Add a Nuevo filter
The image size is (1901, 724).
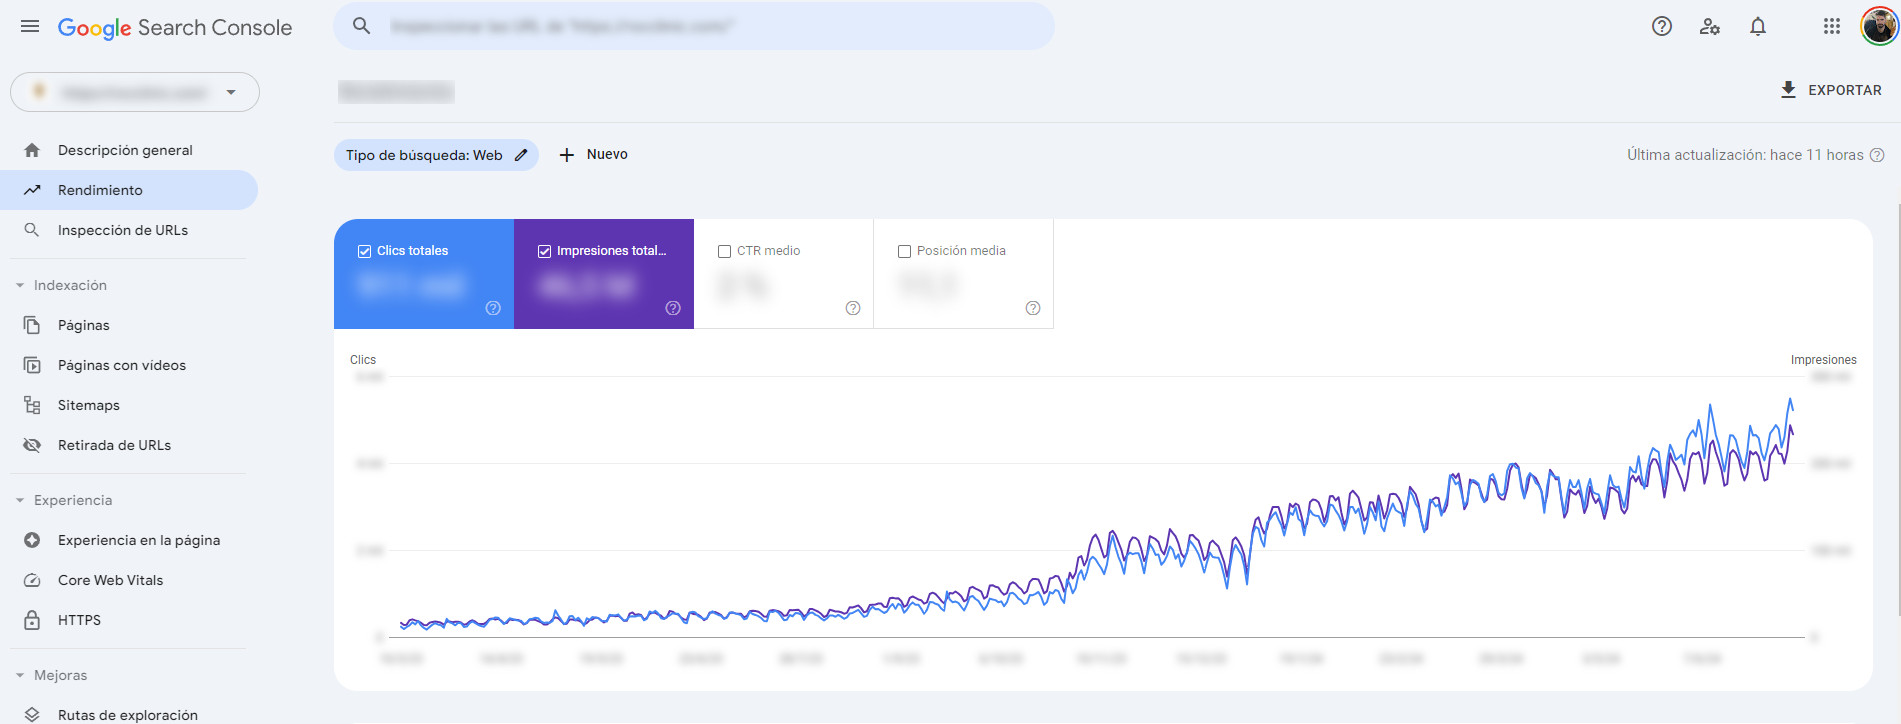pyautogui.click(x=594, y=155)
